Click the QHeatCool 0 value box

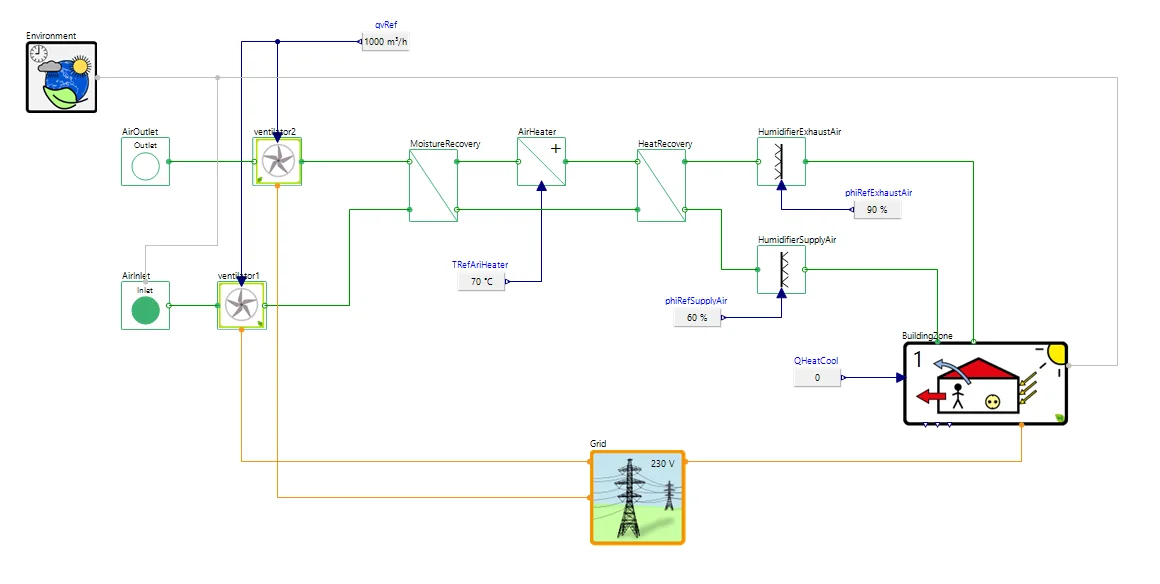[817, 377]
